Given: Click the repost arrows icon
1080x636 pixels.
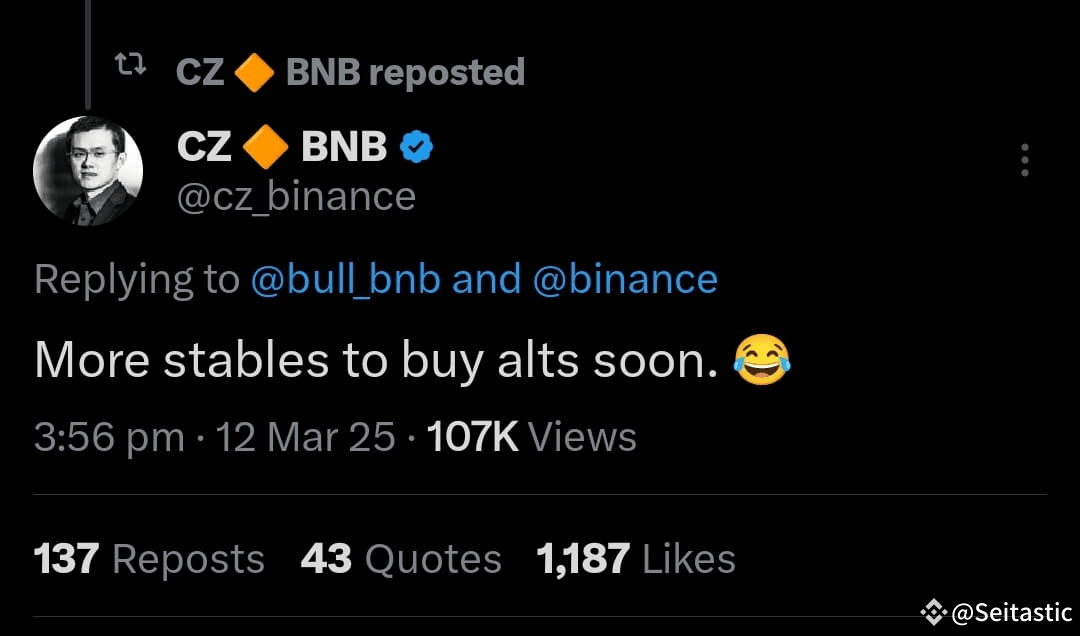Looking at the screenshot, I should (x=129, y=65).
